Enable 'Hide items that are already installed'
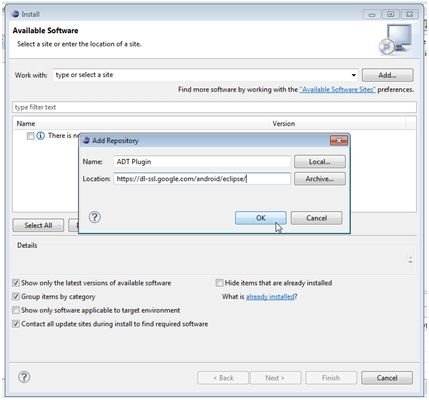Viewport: 429px width, 400px height. [219, 283]
